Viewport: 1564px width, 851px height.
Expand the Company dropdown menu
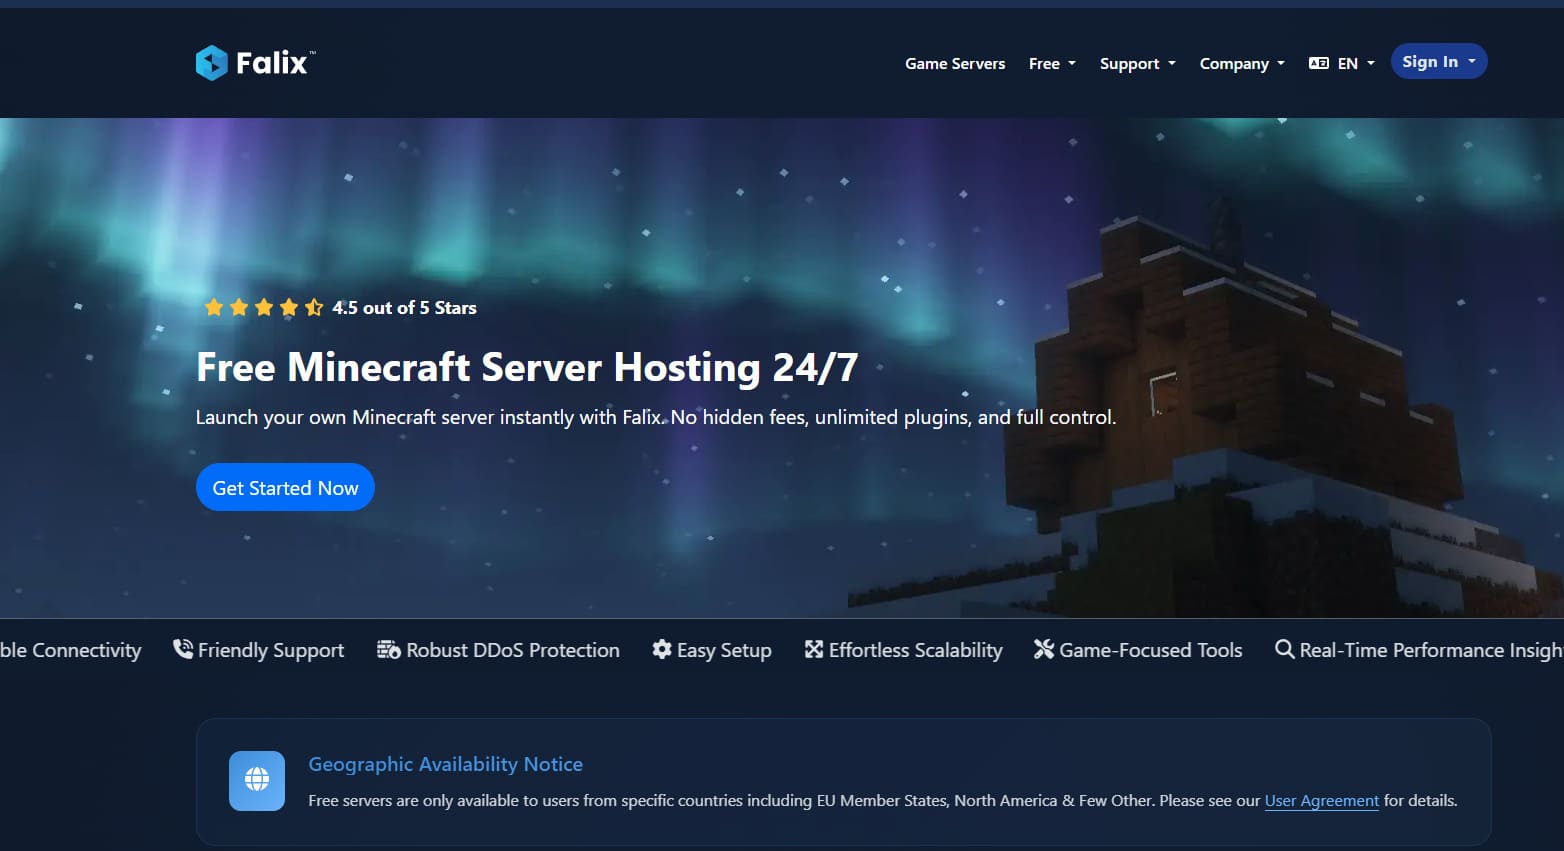click(x=1242, y=63)
